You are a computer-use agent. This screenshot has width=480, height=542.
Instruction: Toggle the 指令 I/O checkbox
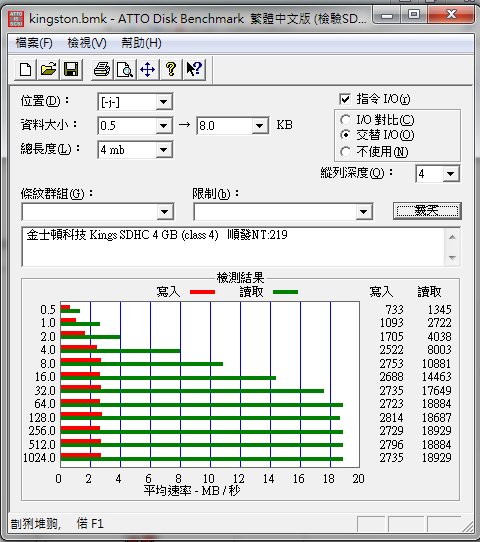(x=345, y=99)
